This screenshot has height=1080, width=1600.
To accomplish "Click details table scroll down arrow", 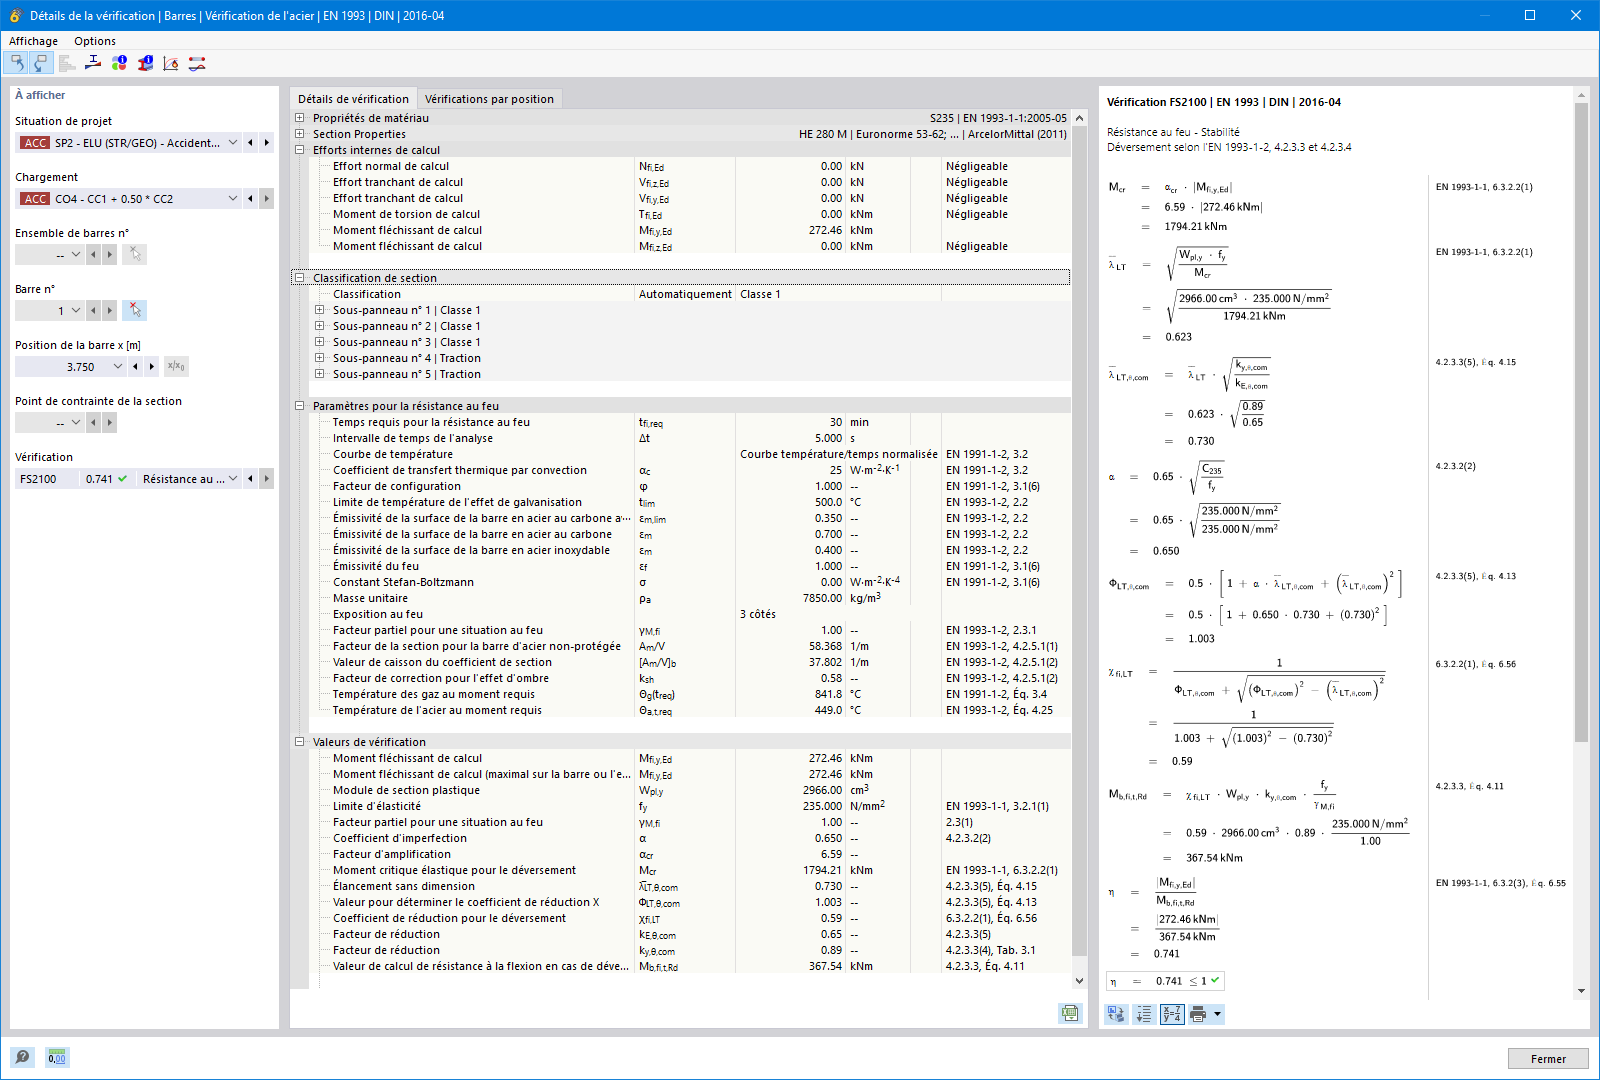I will [1079, 981].
